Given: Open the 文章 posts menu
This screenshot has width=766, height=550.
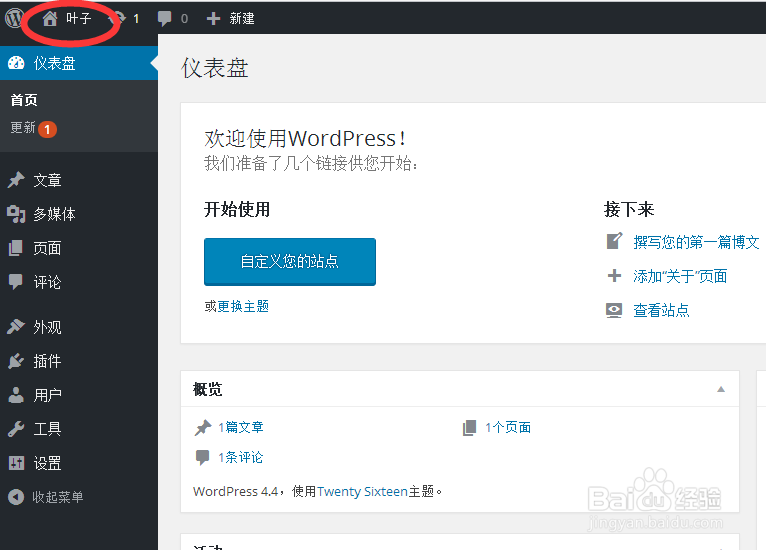Looking at the screenshot, I should coord(47,180).
